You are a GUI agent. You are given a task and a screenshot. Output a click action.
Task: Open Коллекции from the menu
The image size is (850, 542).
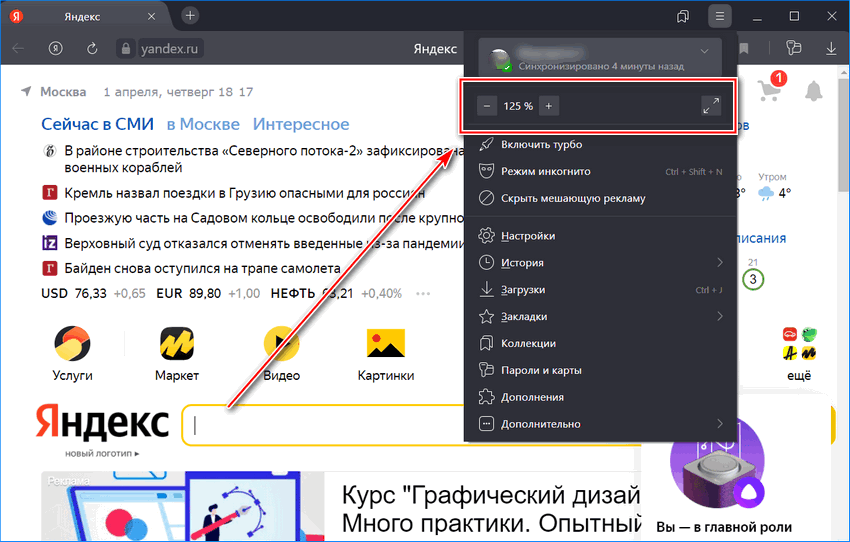pos(600,343)
